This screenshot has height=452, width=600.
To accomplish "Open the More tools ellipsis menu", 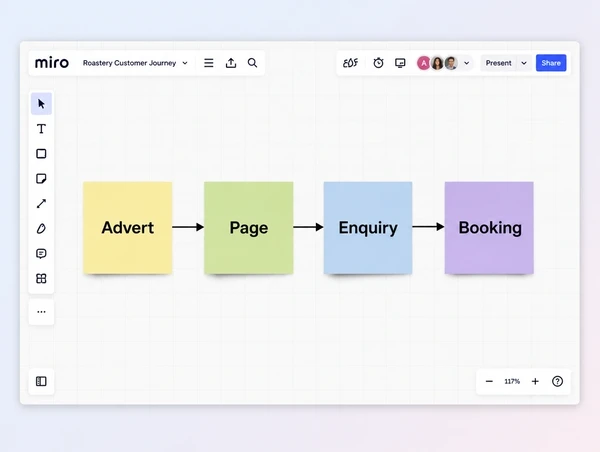I will pyautogui.click(x=41, y=312).
